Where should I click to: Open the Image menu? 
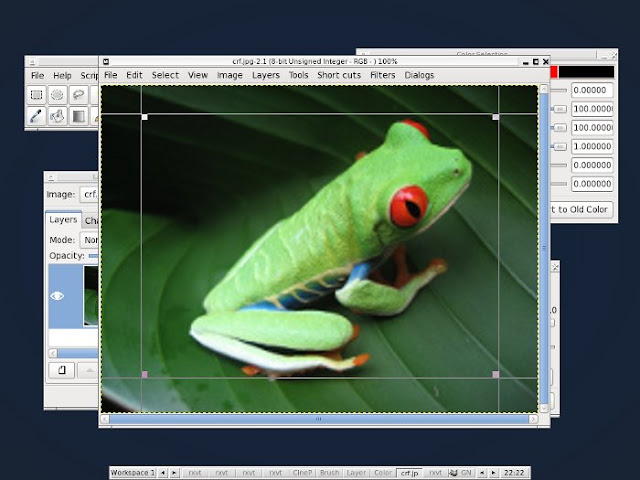(230, 75)
